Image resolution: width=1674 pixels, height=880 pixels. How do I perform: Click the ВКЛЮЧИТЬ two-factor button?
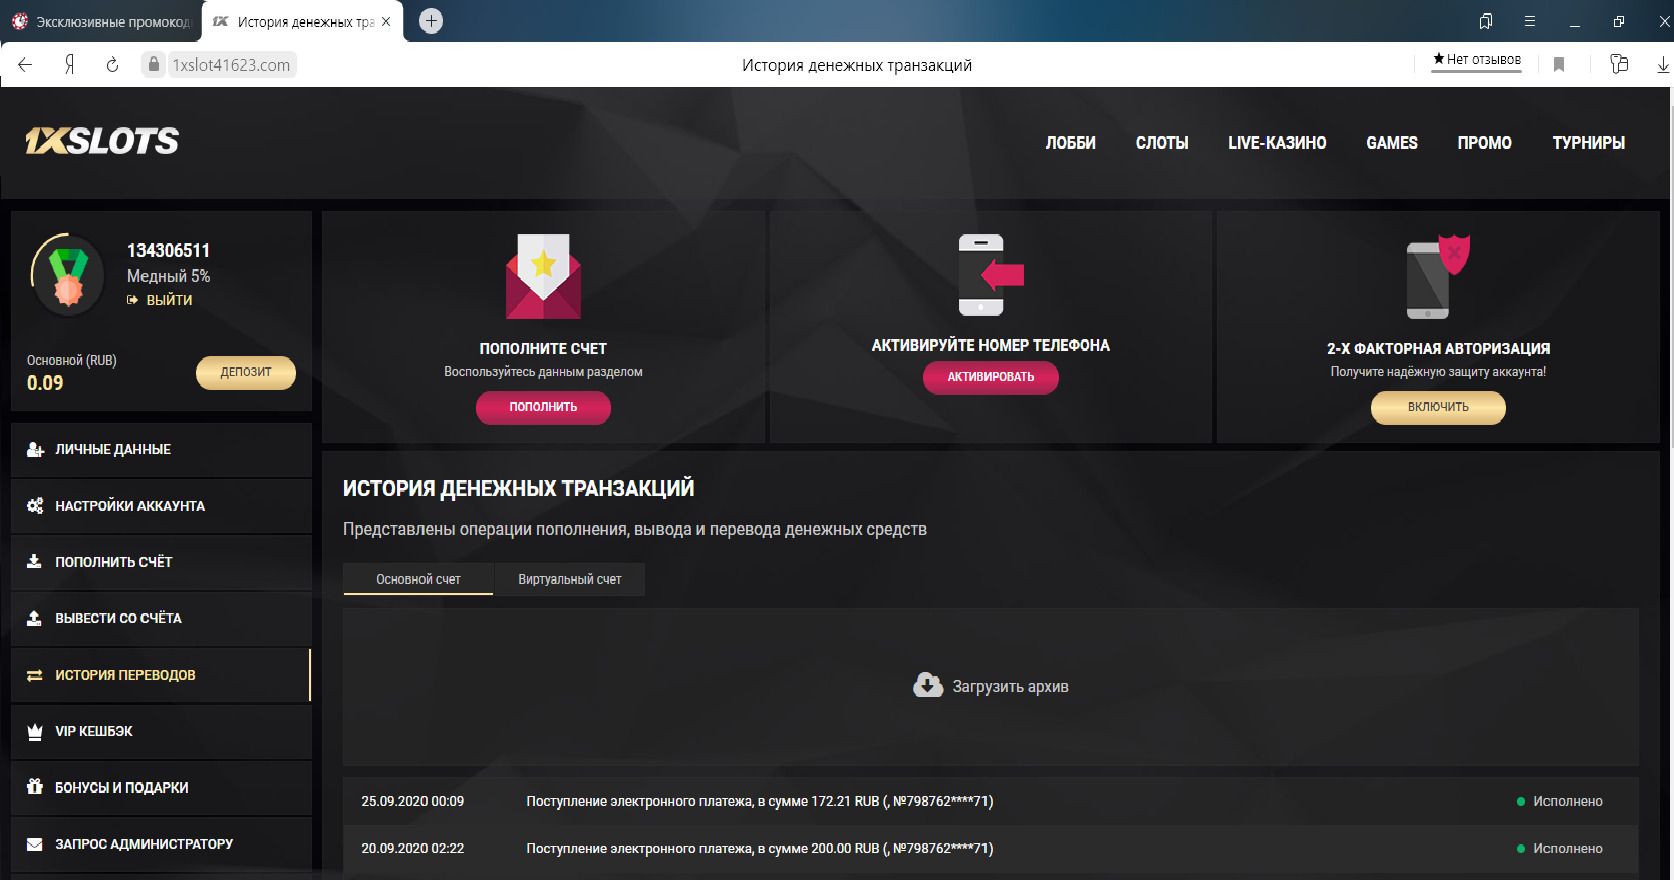(x=1438, y=407)
